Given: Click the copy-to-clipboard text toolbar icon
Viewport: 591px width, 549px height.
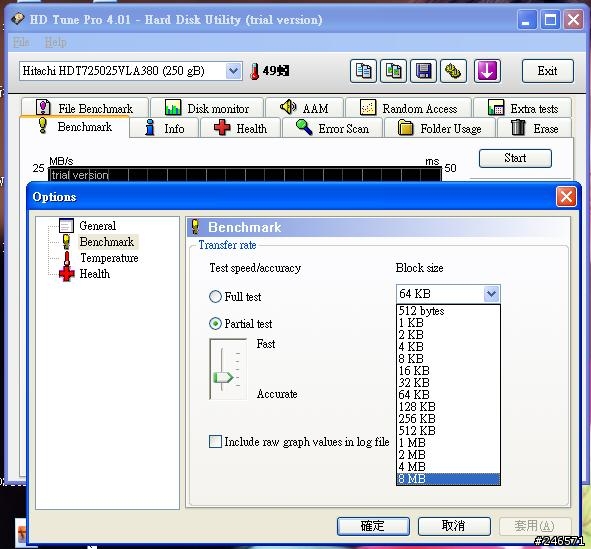Looking at the screenshot, I should pos(363,71).
